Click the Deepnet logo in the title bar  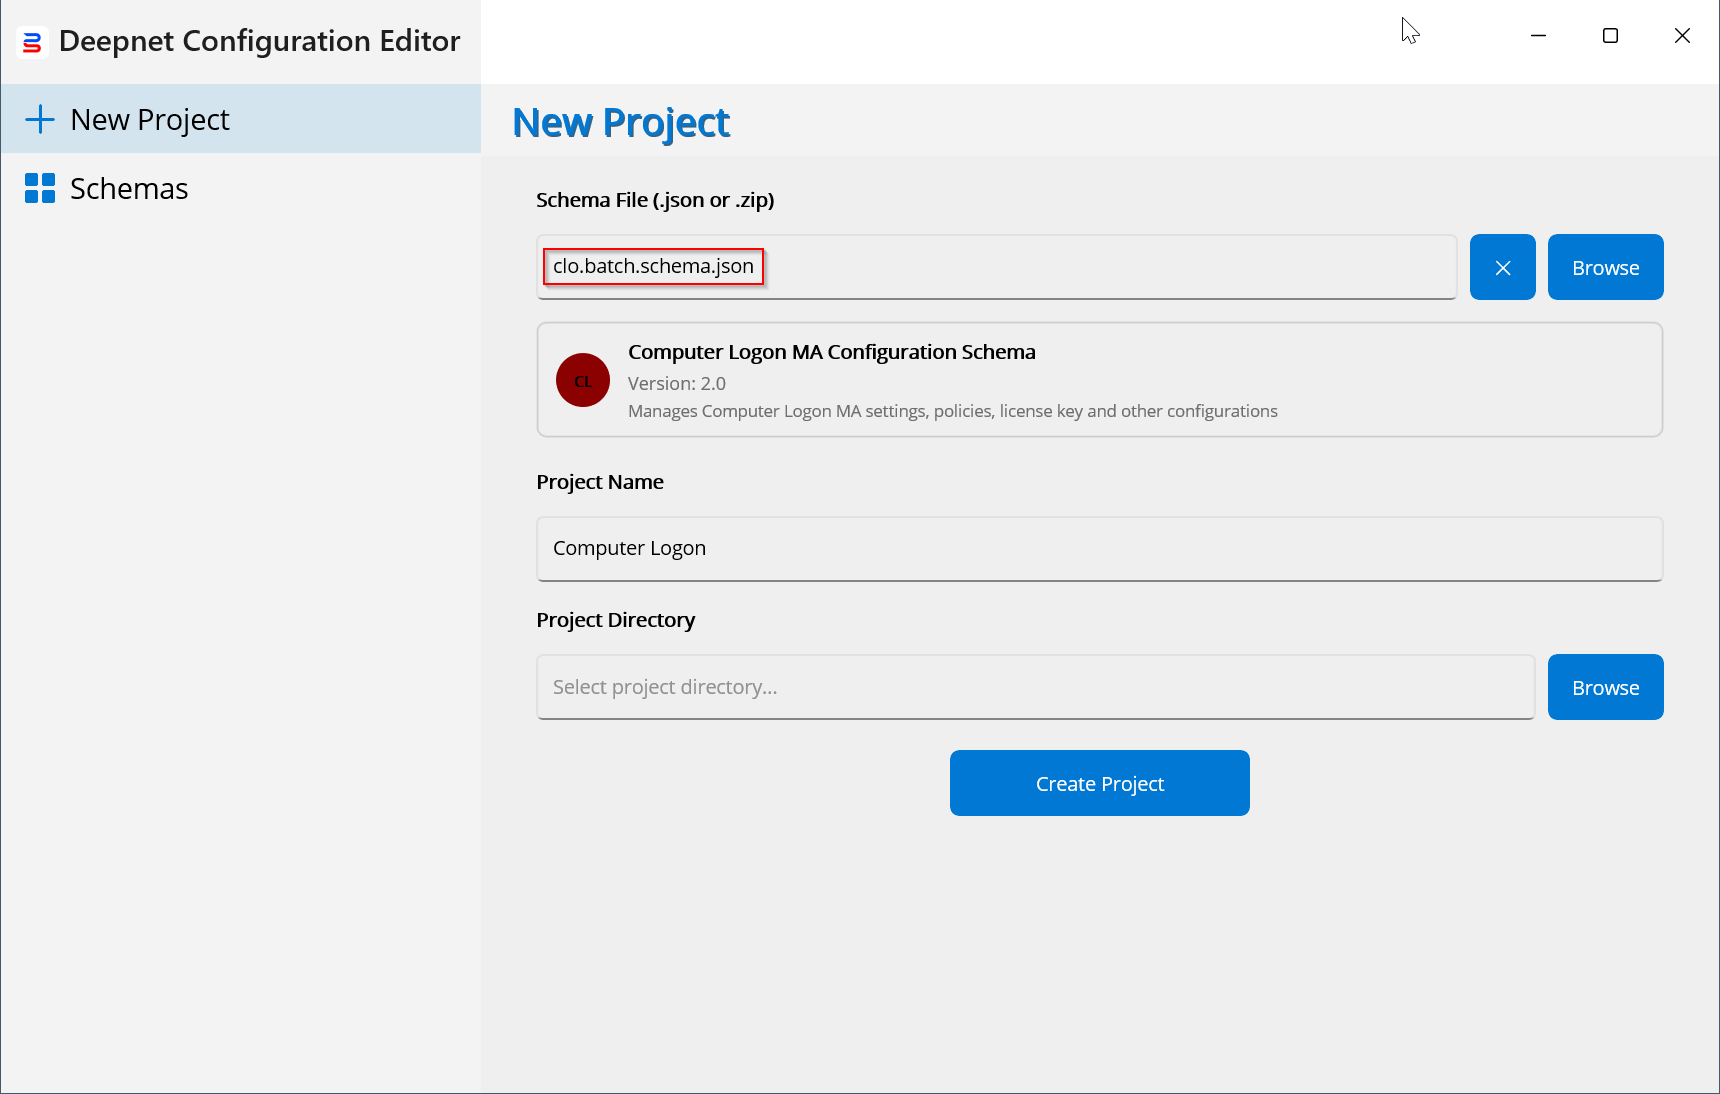coord(32,42)
